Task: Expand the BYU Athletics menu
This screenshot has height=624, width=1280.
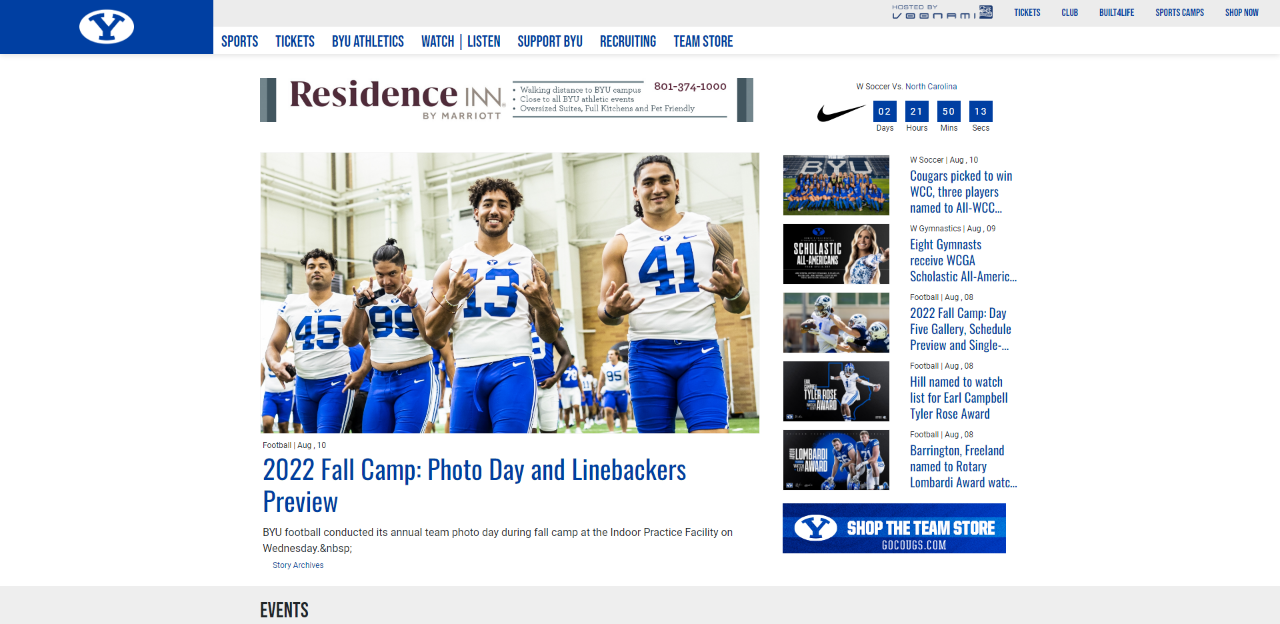Action: click(368, 41)
